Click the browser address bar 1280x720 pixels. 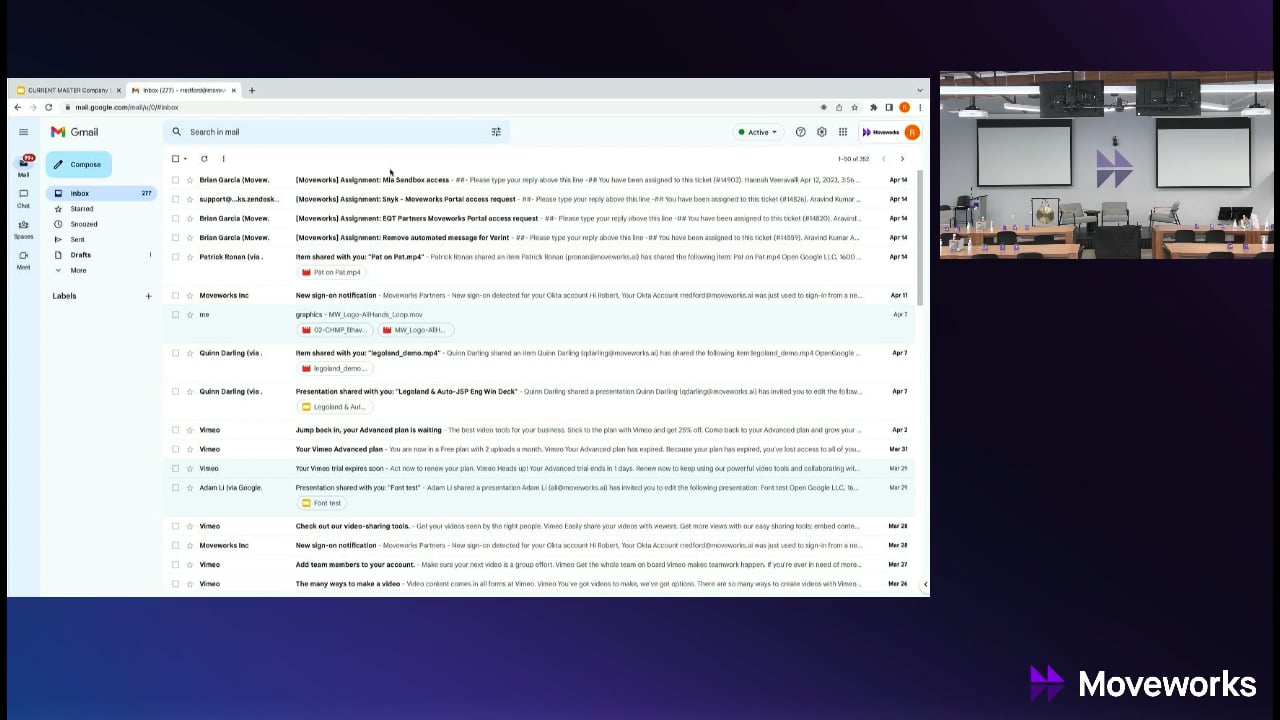pyautogui.click(x=440, y=107)
